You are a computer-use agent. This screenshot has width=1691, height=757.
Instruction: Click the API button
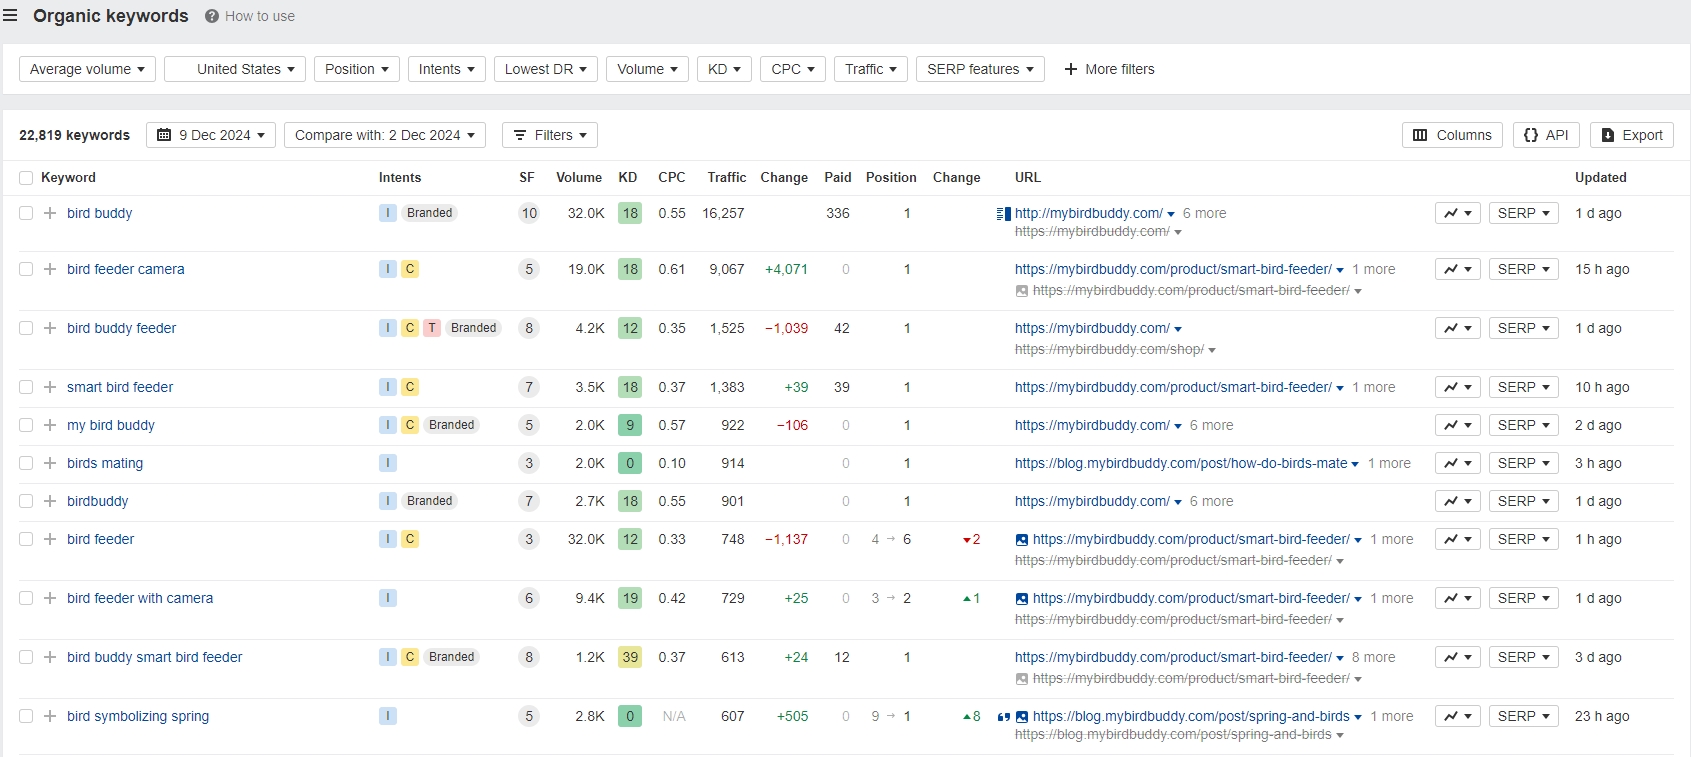tap(1546, 135)
